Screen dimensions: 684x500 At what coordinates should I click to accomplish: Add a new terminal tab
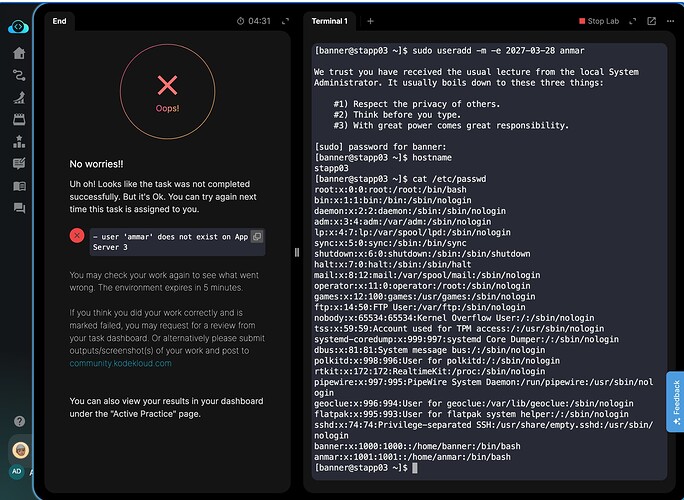(370, 21)
